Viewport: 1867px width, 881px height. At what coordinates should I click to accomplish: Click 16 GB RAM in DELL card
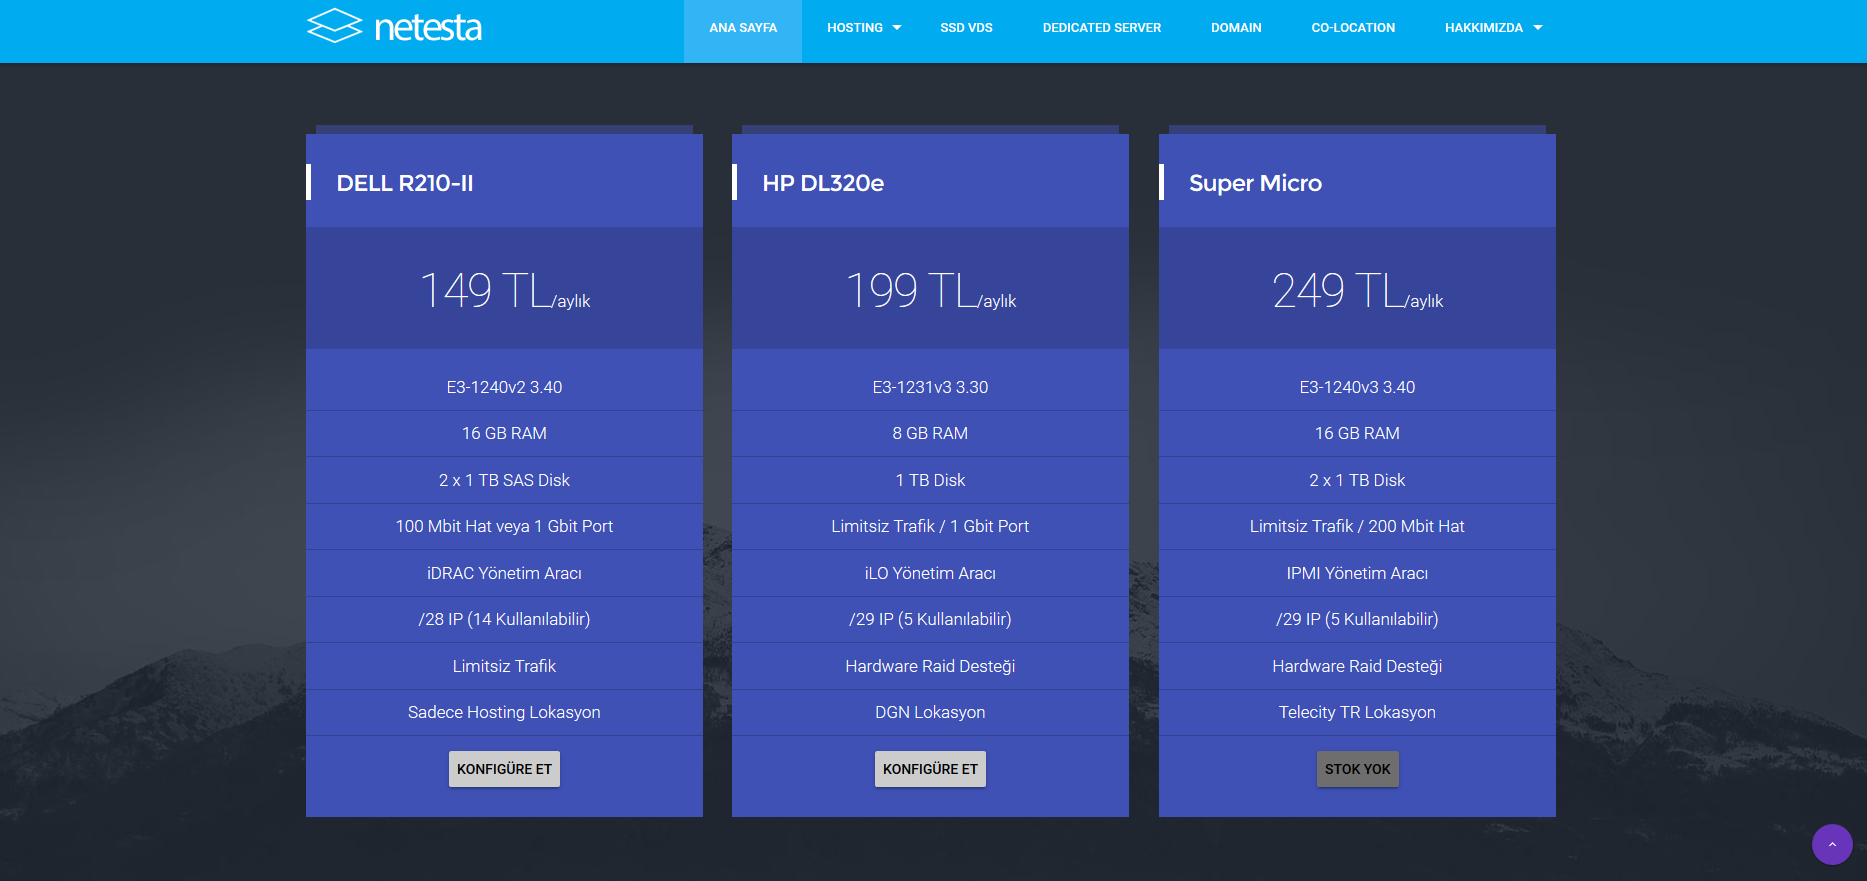(x=504, y=433)
